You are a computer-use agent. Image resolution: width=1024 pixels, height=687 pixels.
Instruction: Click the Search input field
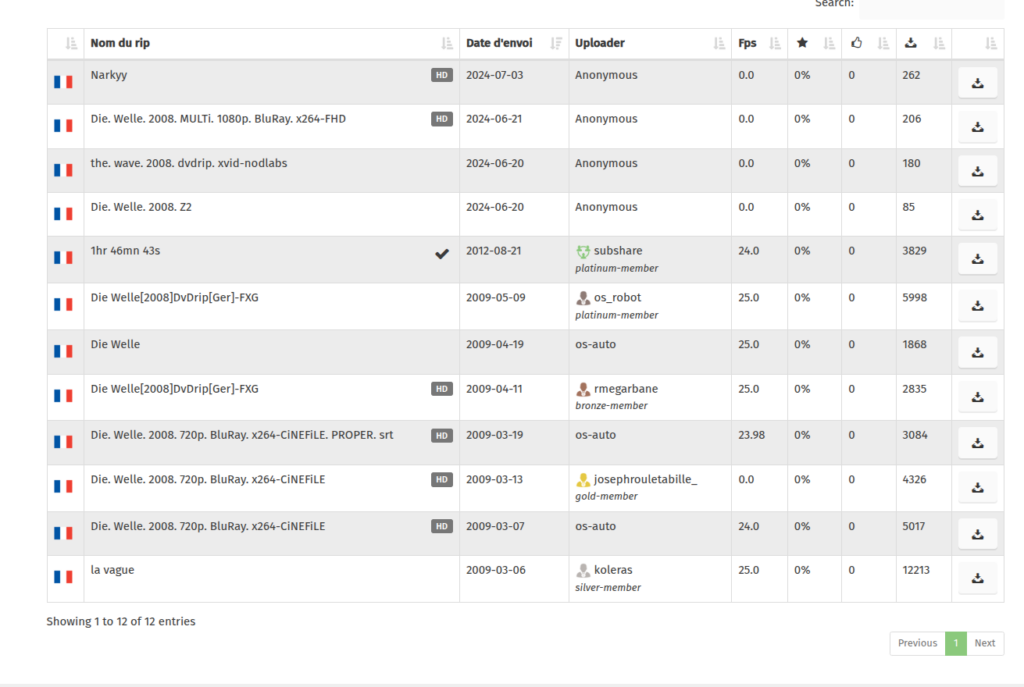(x=931, y=8)
